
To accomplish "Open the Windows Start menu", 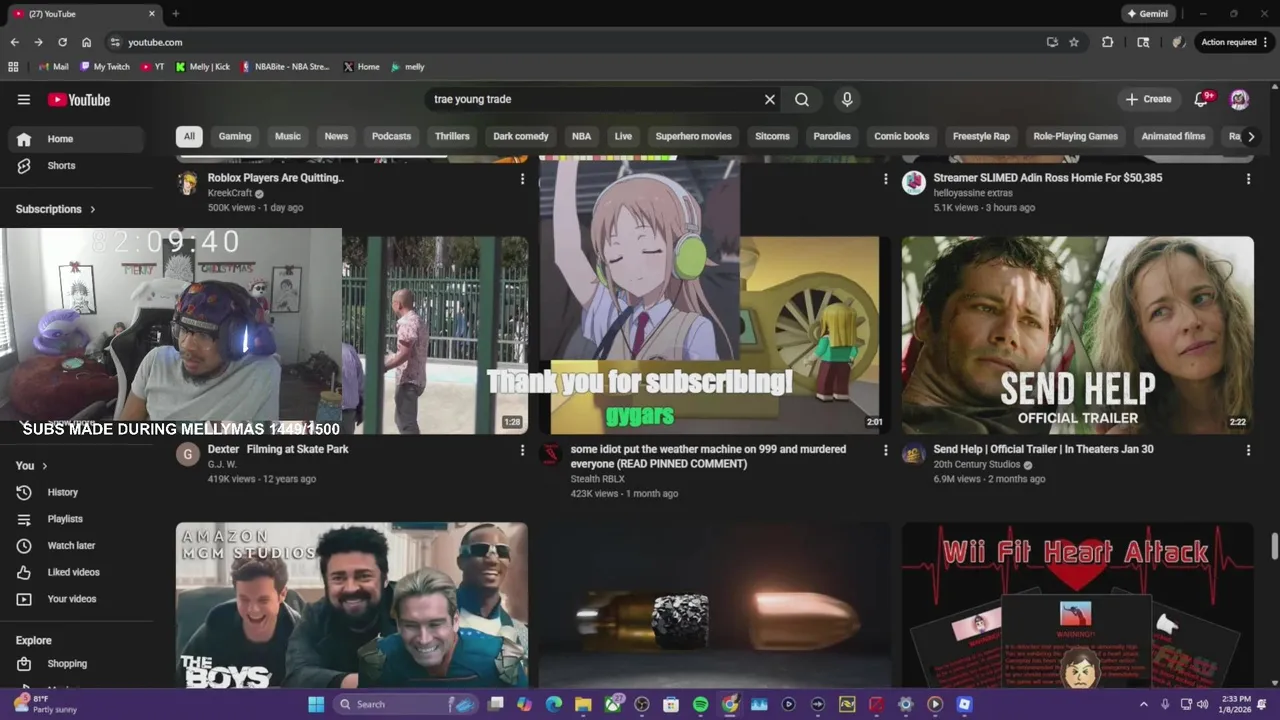I will 316,704.
